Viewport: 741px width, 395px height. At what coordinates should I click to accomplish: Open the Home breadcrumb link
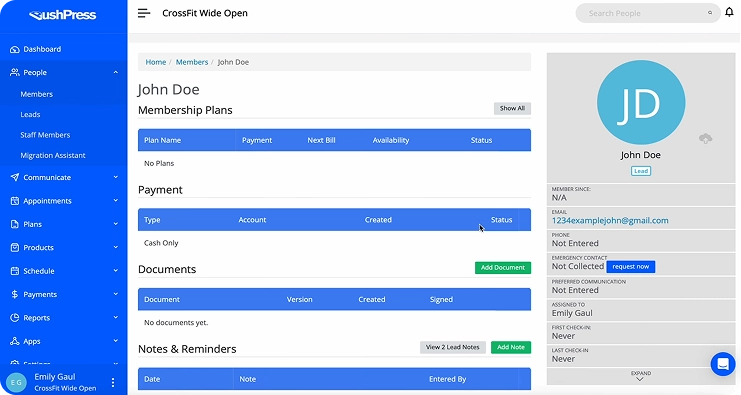click(155, 62)
